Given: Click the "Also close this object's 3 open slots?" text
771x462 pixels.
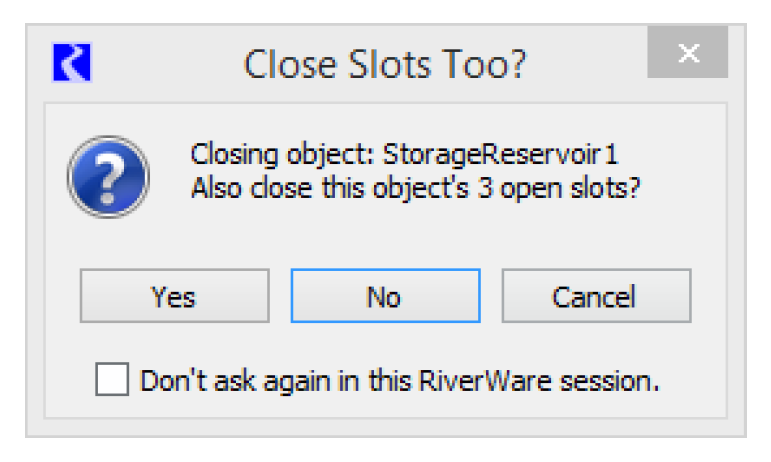Looking at the screenshot, I should pos(415,187).
